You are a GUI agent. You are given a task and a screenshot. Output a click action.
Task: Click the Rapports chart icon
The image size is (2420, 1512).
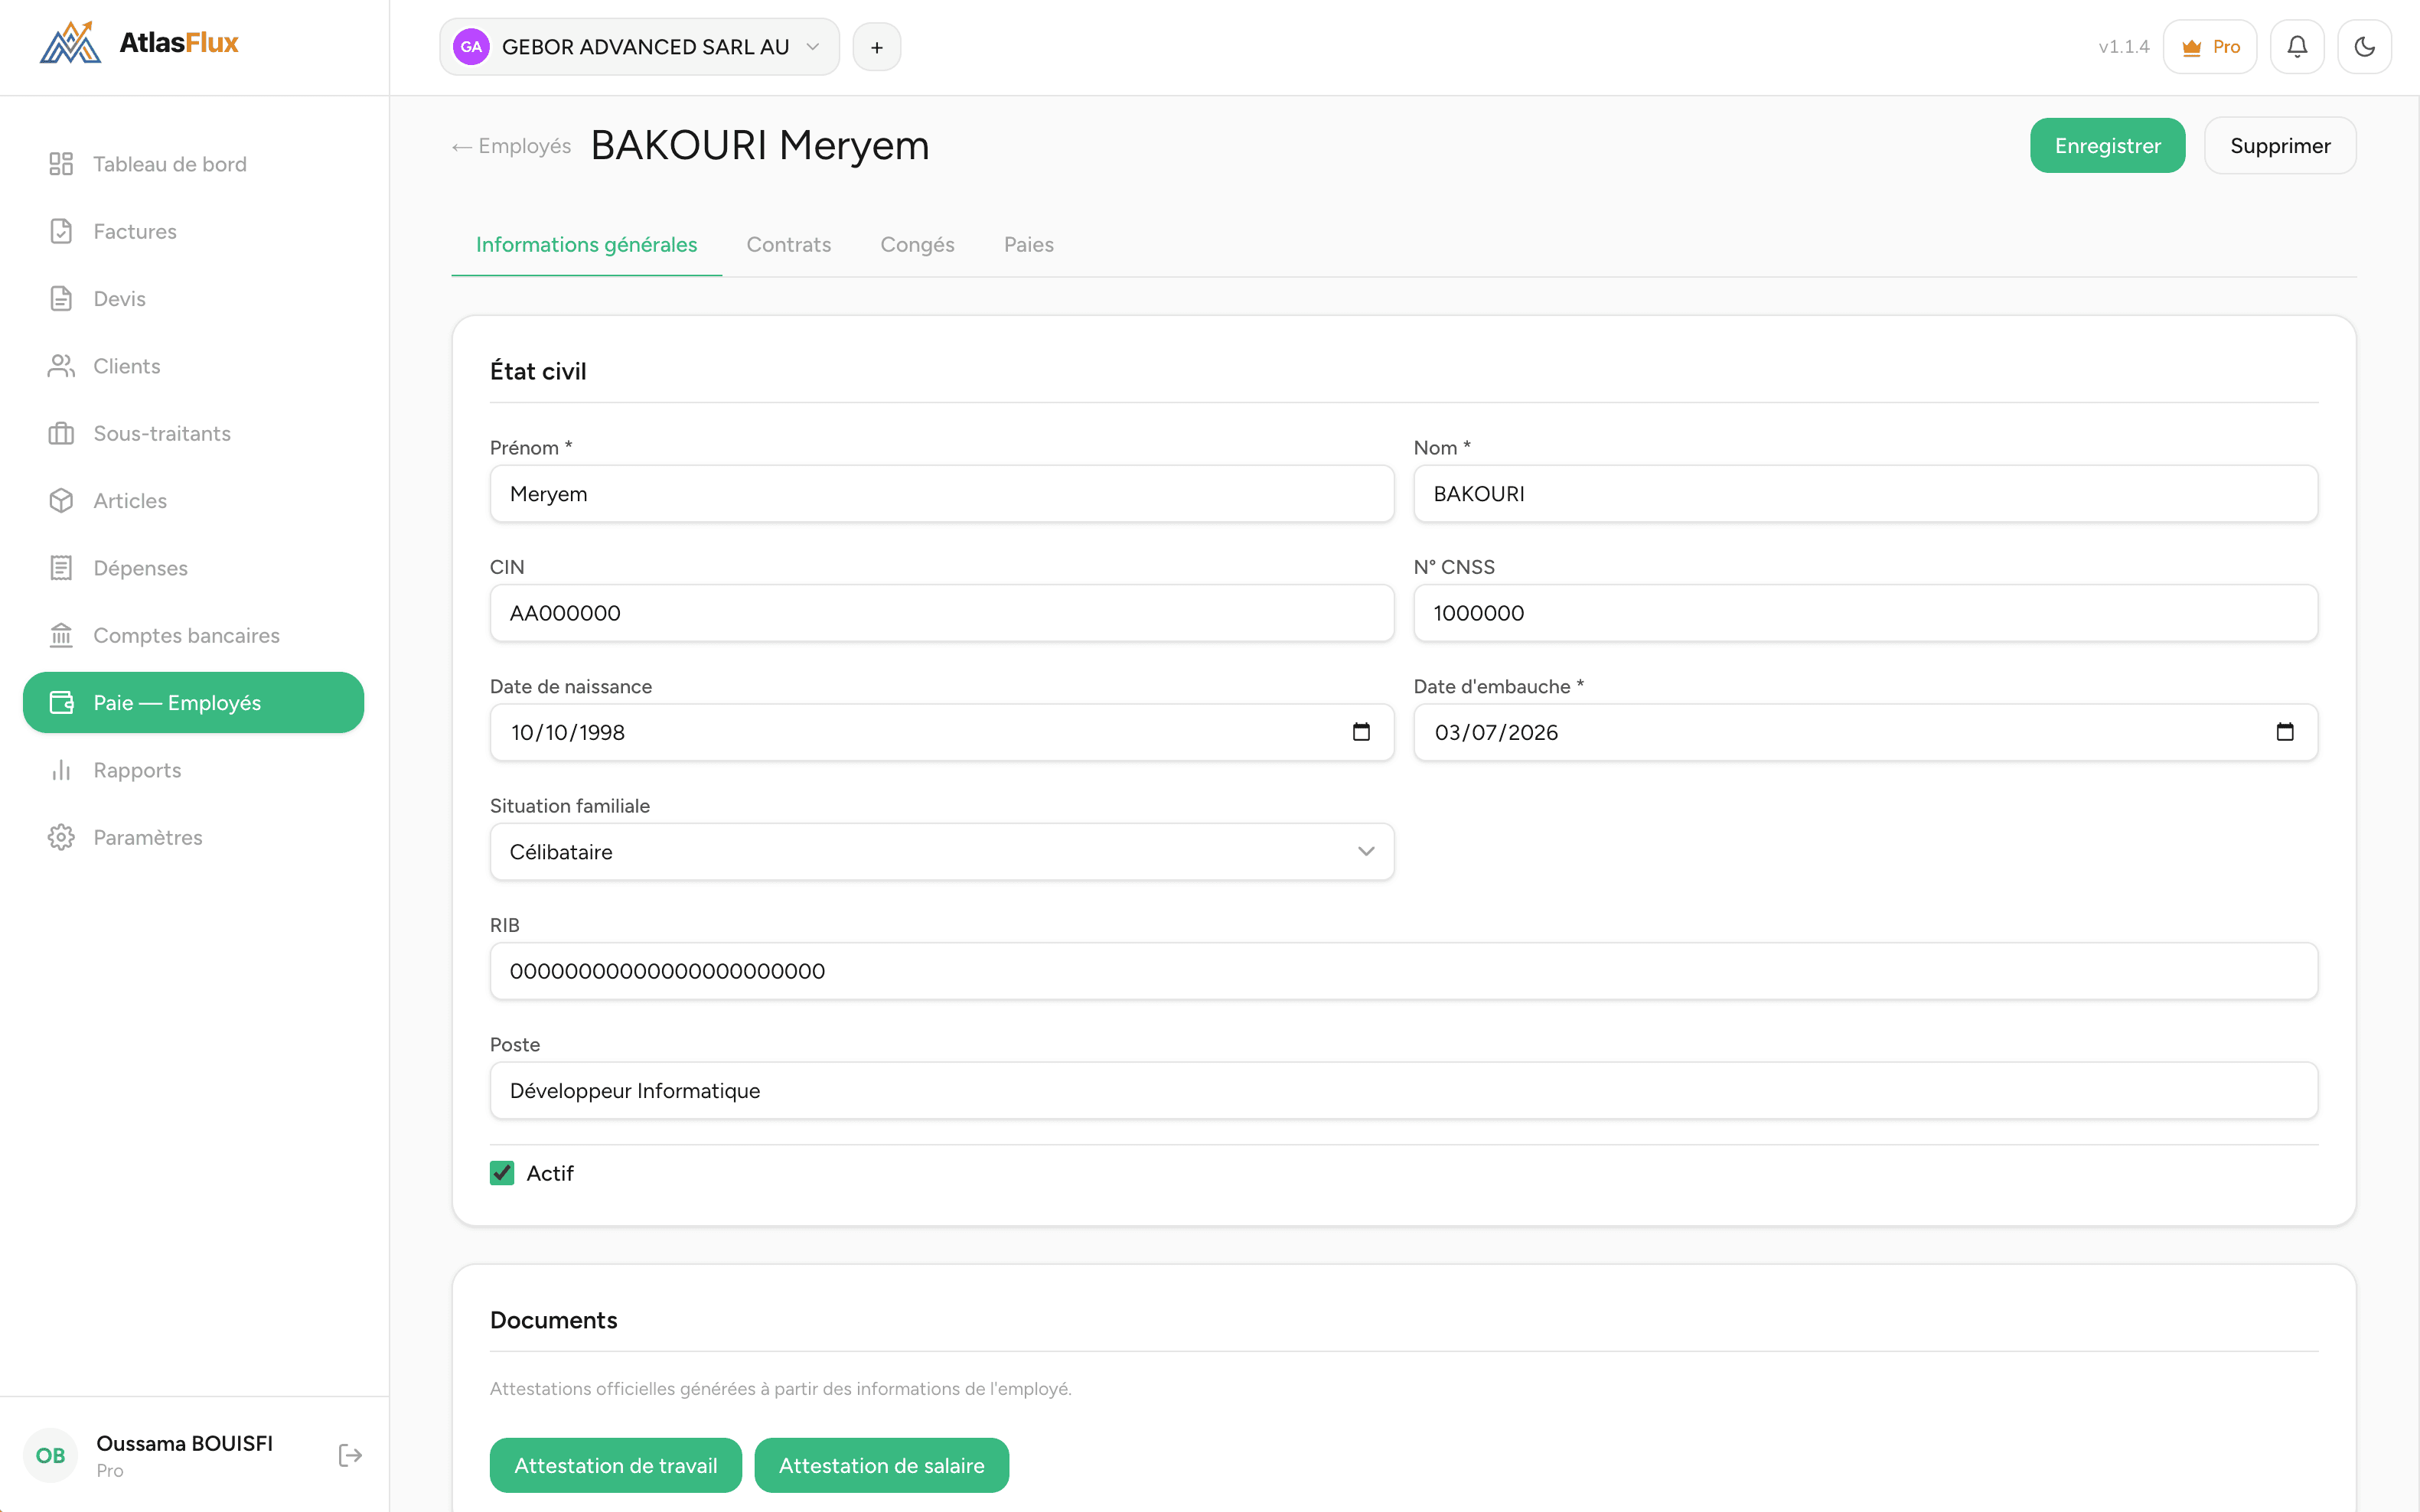point(61,770)
